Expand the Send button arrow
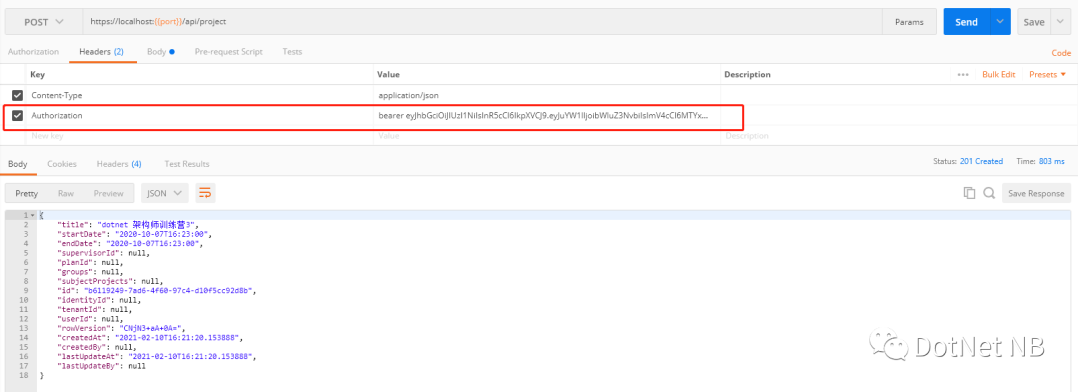 (1000, 22)
